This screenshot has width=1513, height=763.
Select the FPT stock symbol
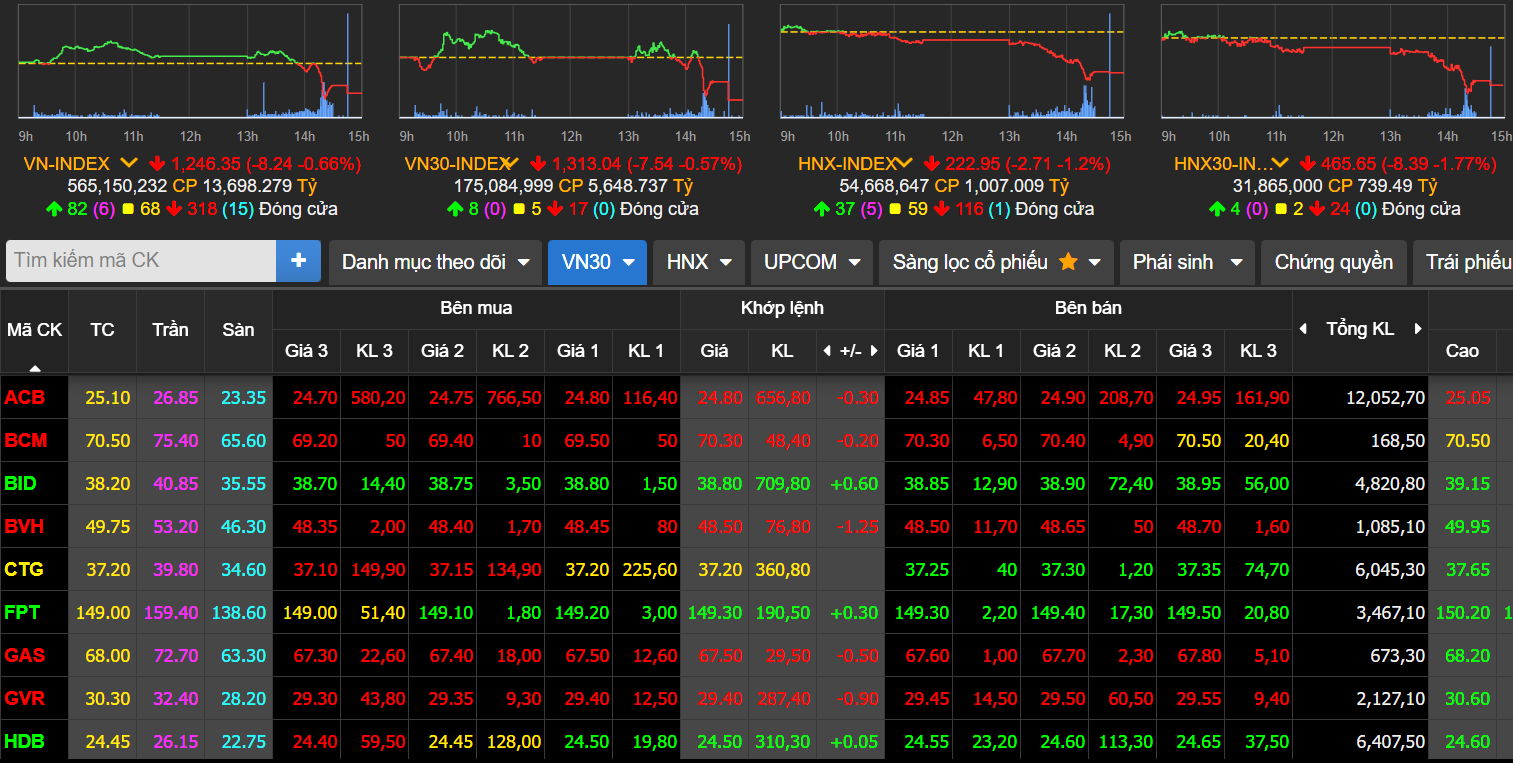23,613
